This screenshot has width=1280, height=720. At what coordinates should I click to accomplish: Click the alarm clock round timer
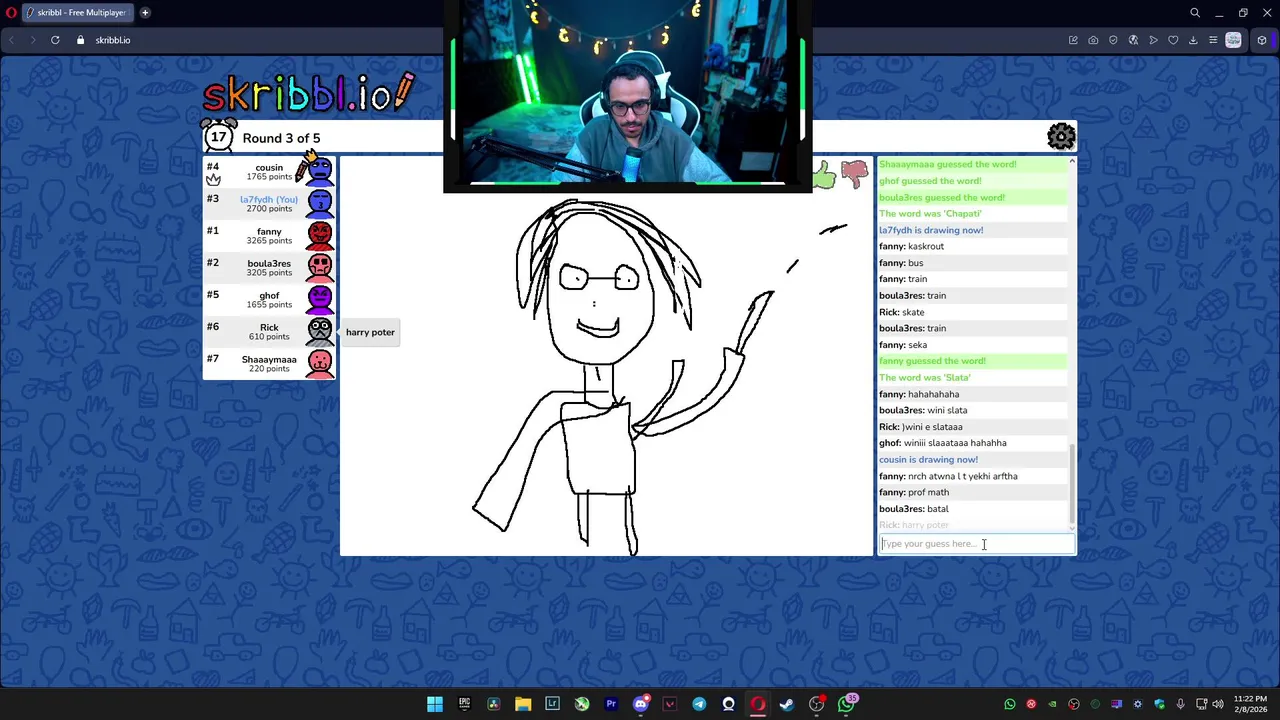(219, 137)
